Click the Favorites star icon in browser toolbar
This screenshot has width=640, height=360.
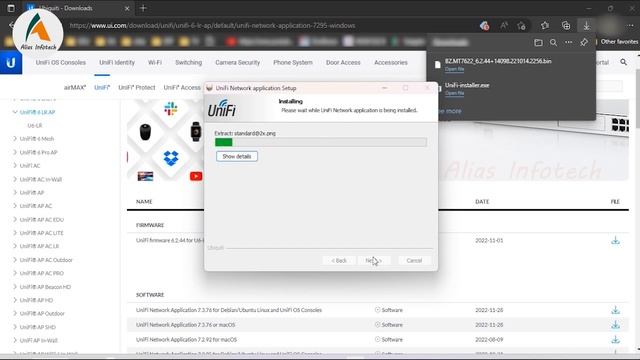click(544, 26)
